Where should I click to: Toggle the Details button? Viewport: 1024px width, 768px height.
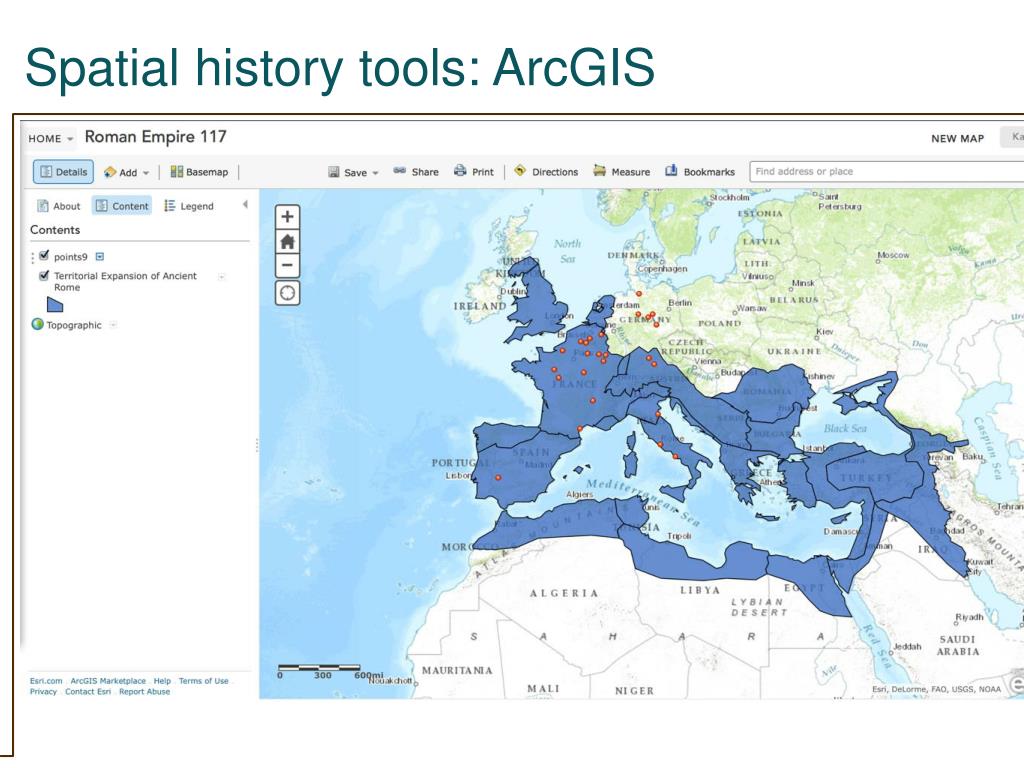[x=63, y=172]
